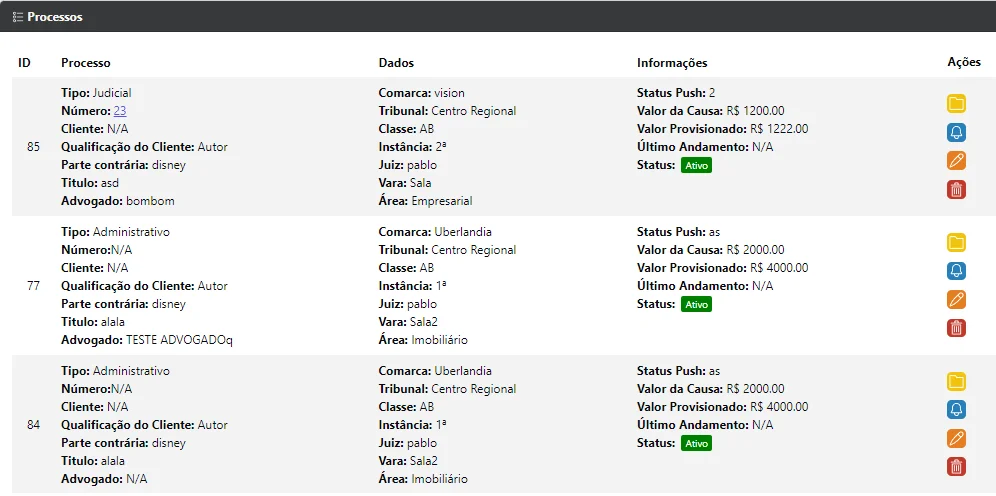996x496 pixels.
Task: Open yellow folder icon for process 84
Action: pos(956,381)
